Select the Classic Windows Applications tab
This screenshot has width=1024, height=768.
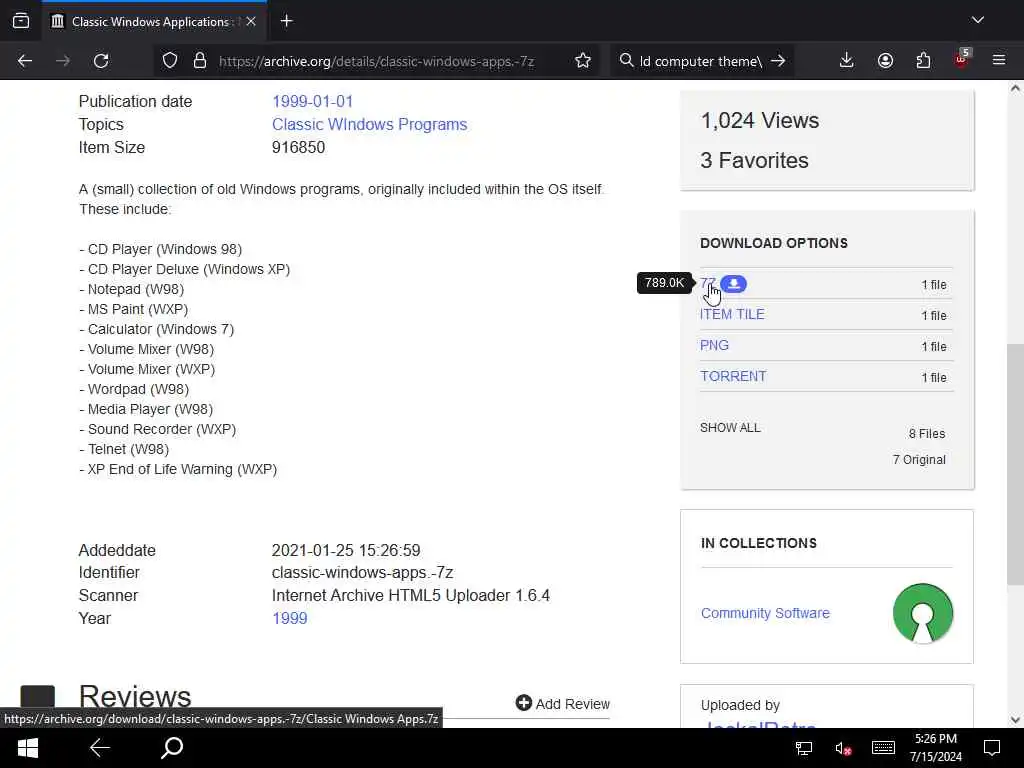pyautogui.click(x=154, y=21)
